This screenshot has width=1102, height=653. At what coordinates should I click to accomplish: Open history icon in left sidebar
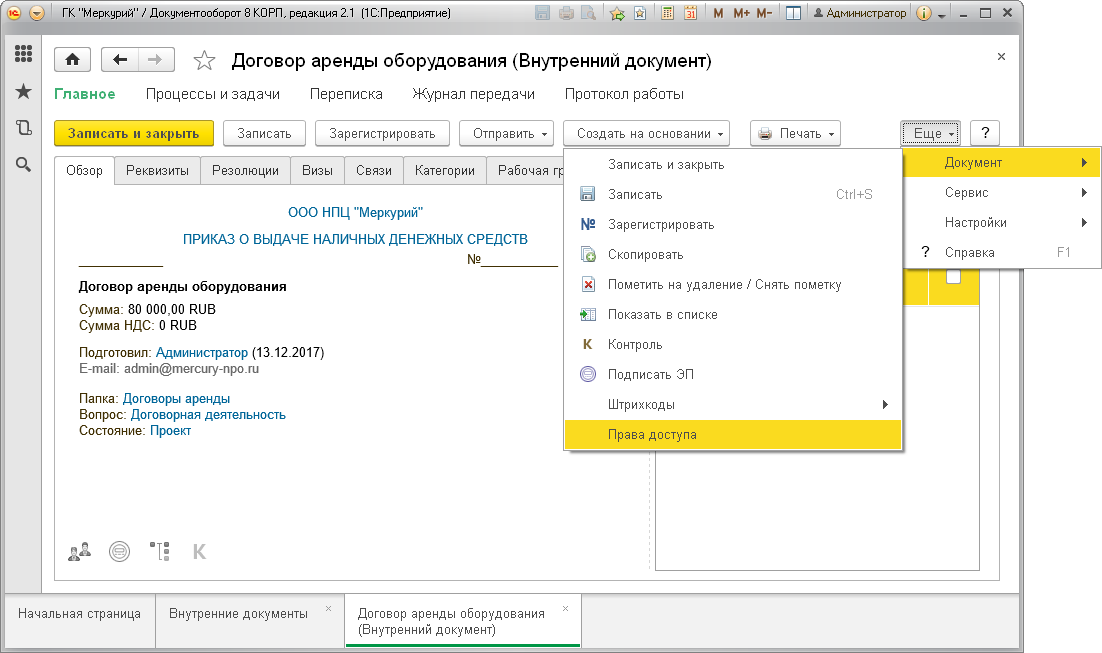tap(23, 127)
